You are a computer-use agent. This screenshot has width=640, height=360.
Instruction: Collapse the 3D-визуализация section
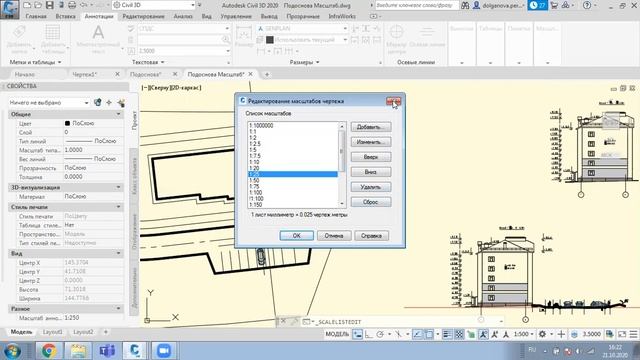click(x=118, y=187)
